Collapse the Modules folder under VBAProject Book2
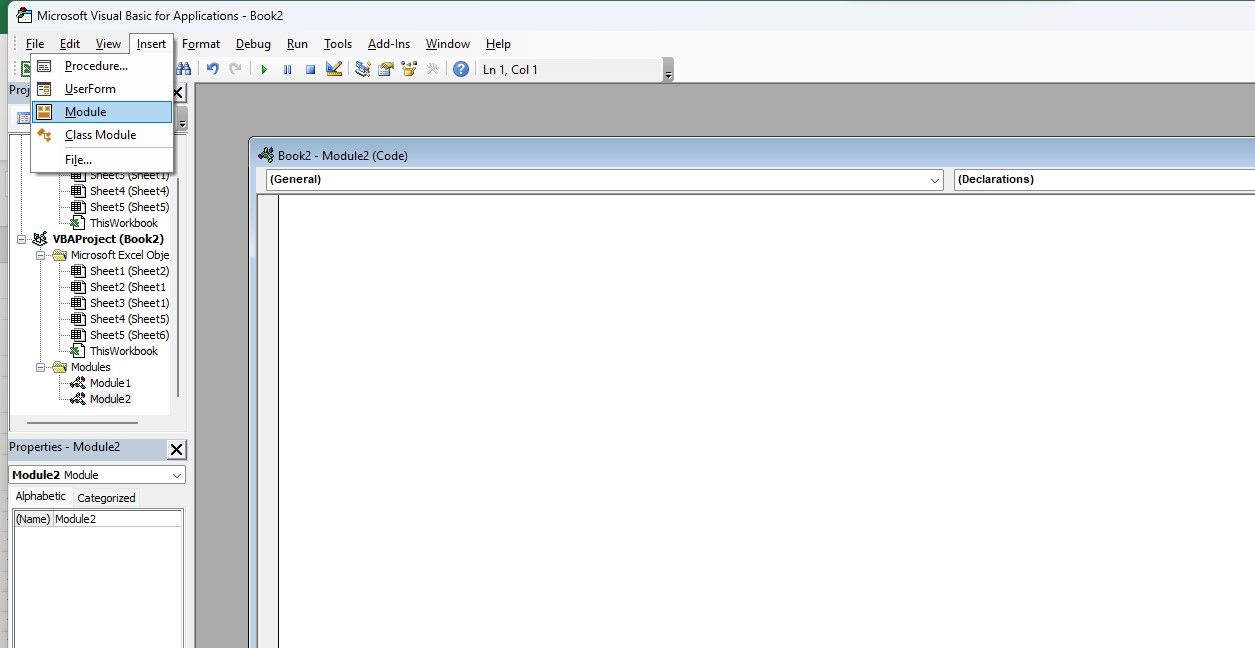The image size is (1255, 648). pos(40,367)
